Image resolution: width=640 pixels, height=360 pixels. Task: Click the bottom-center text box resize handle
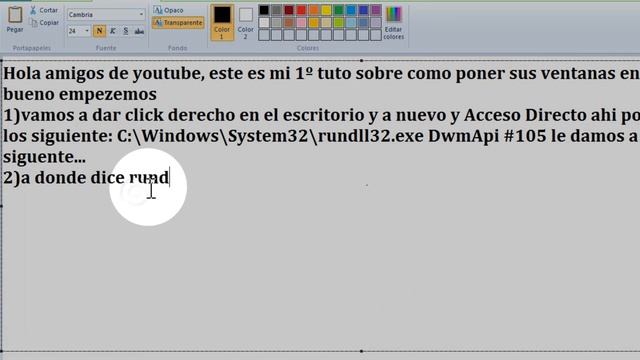pos(362,351)
